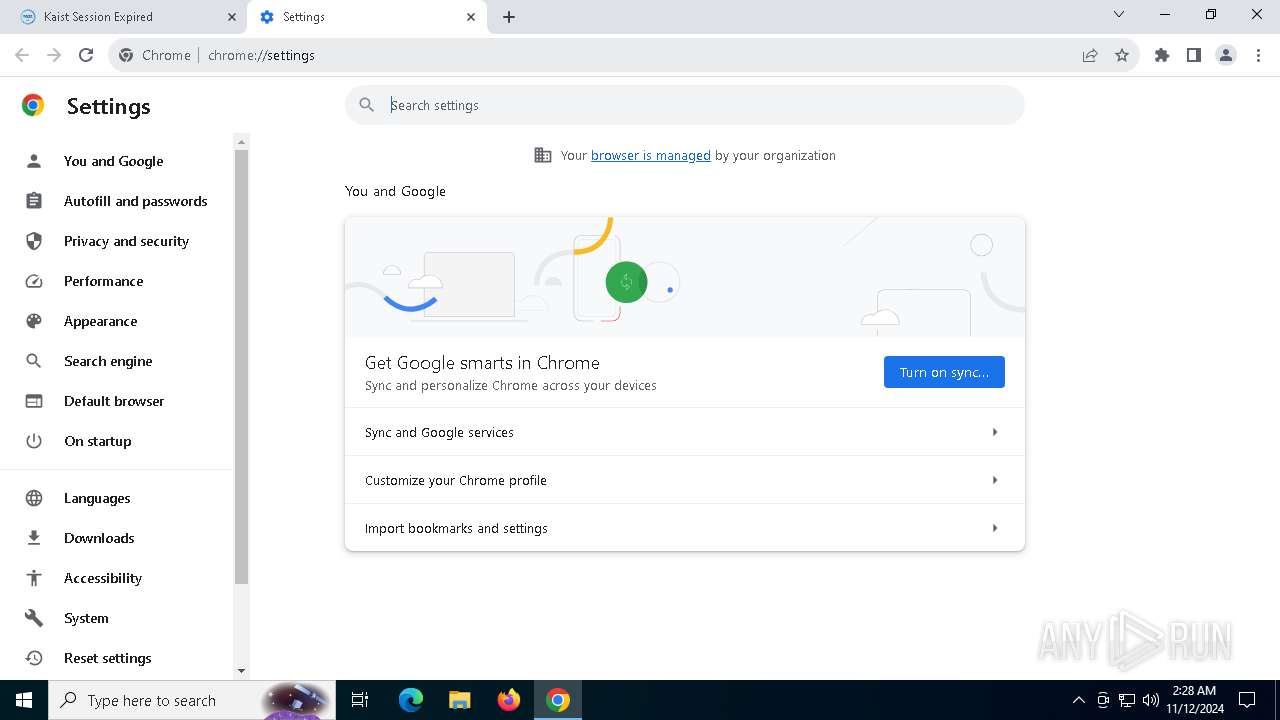
Task: Open the volume control in the tray
Action: pyautogui.click(x=1151, y=700)
